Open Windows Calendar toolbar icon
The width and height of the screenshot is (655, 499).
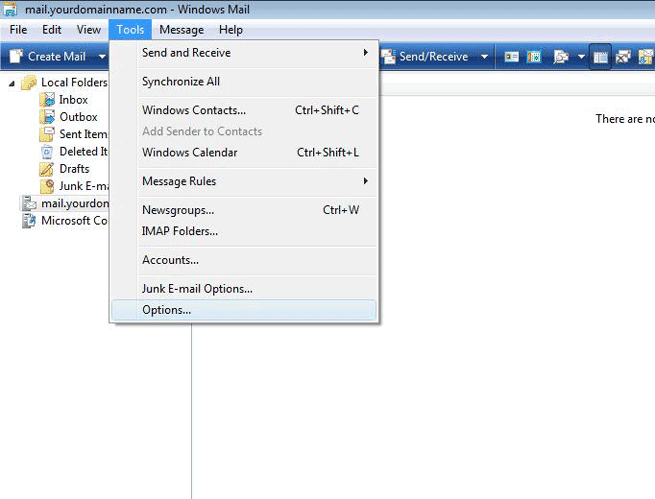[534, 56]
